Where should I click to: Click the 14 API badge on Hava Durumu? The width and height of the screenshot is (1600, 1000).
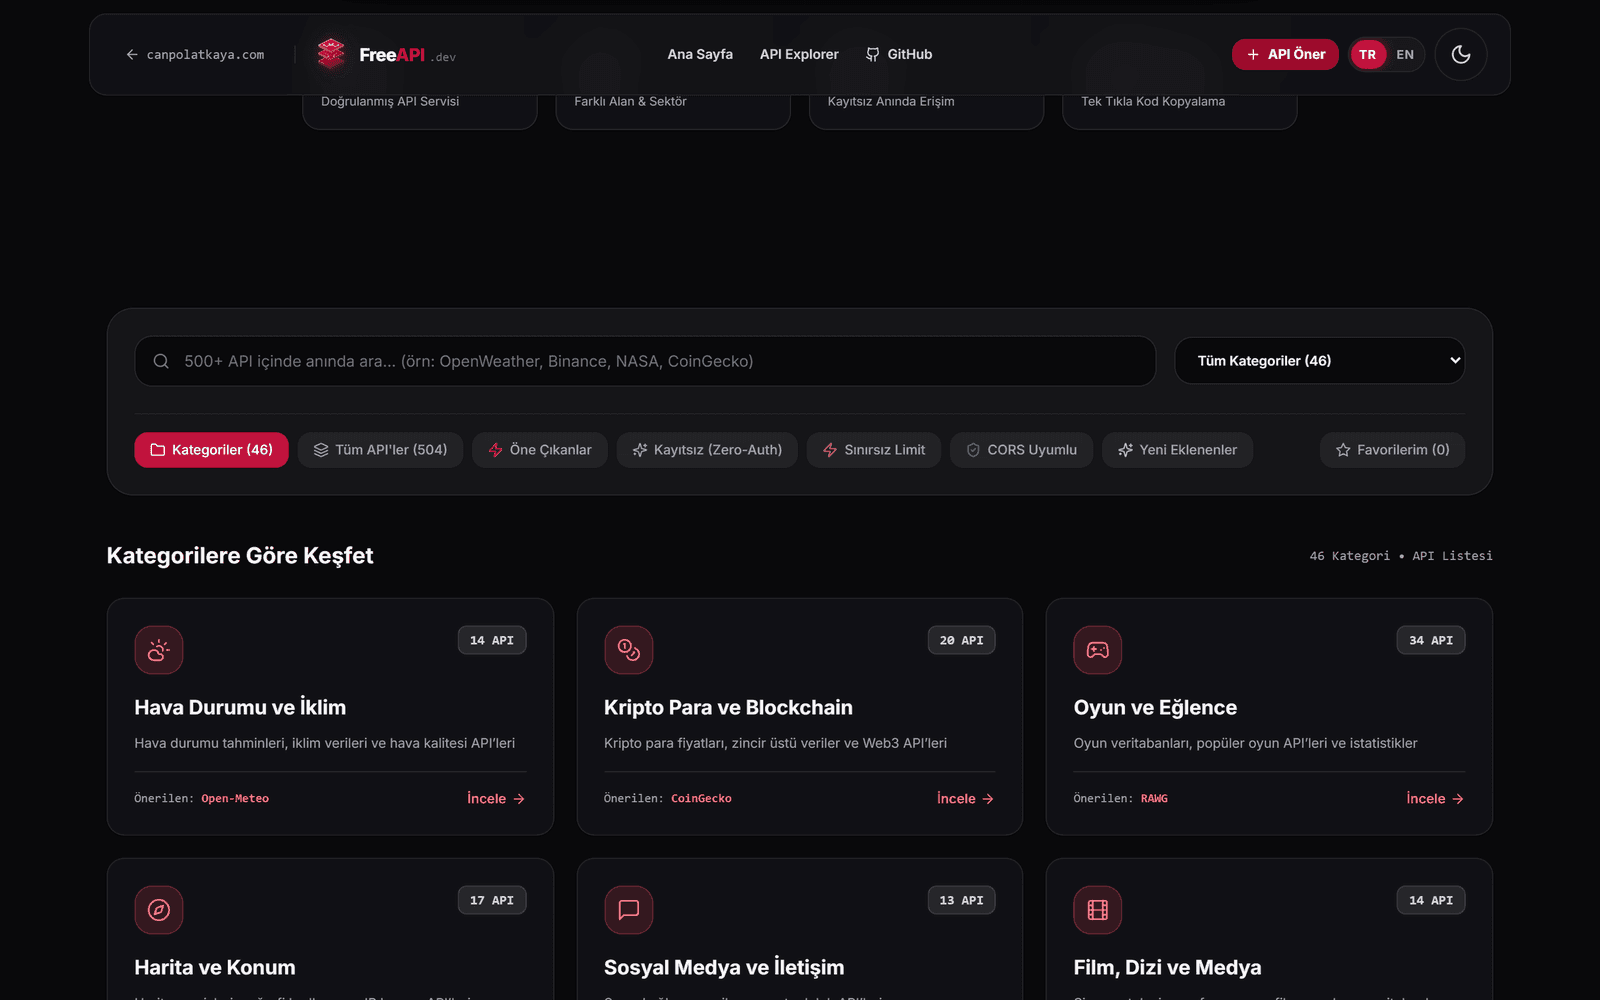pos(492,640)
